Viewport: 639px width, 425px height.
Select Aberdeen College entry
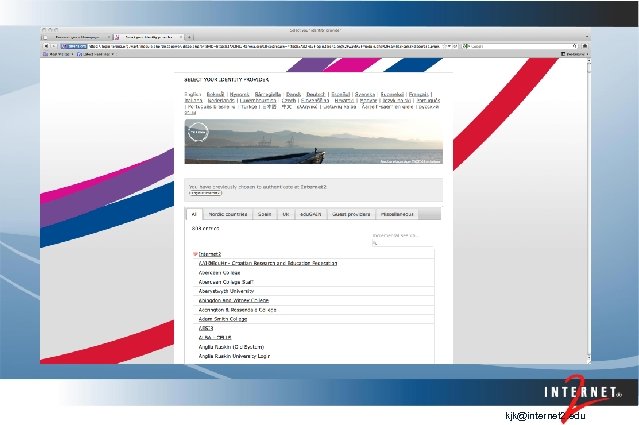219,273
